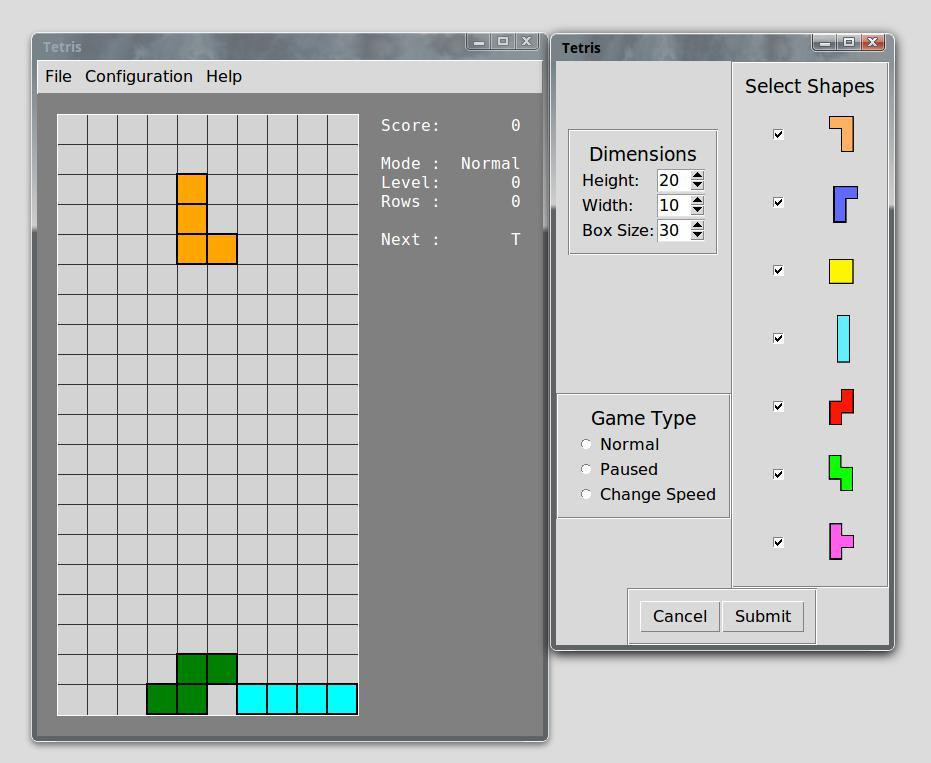The height and width of the screenshot is (763, 931).
Task: Uncheck the red shape checkbox
Action: [x=778, y=406]
